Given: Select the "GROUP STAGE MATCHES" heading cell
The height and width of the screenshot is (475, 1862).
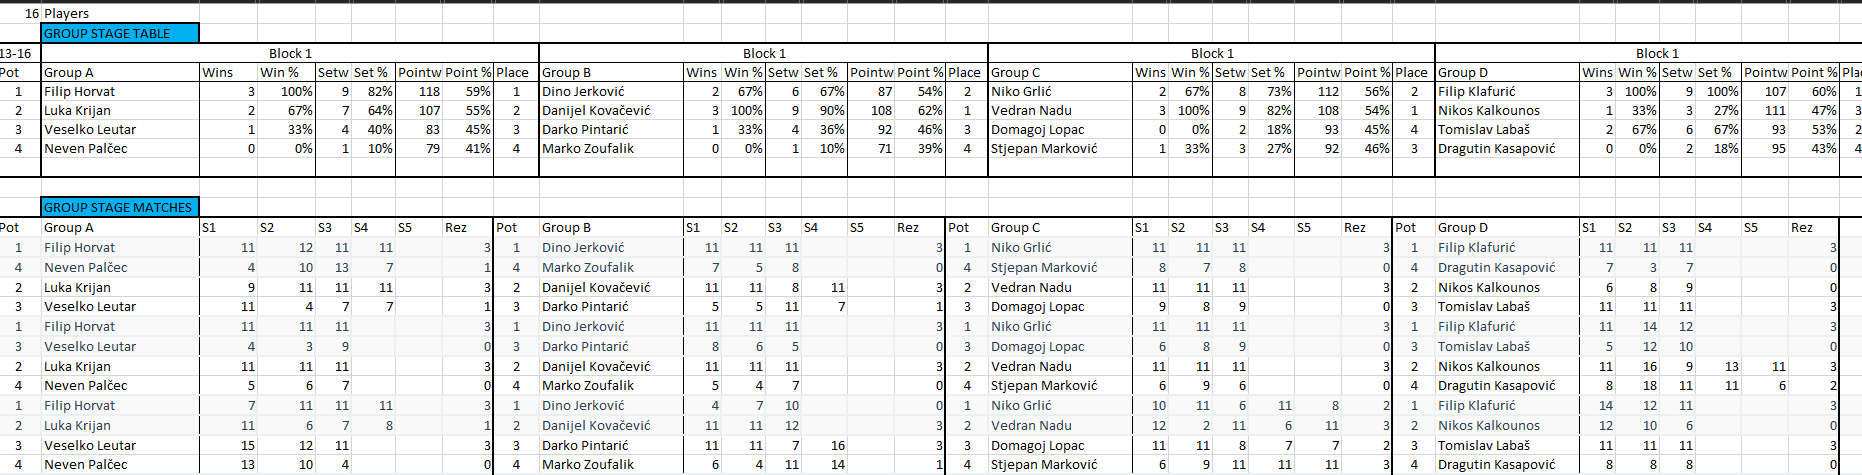Looking at the screenshot, I should pos(118,207).
